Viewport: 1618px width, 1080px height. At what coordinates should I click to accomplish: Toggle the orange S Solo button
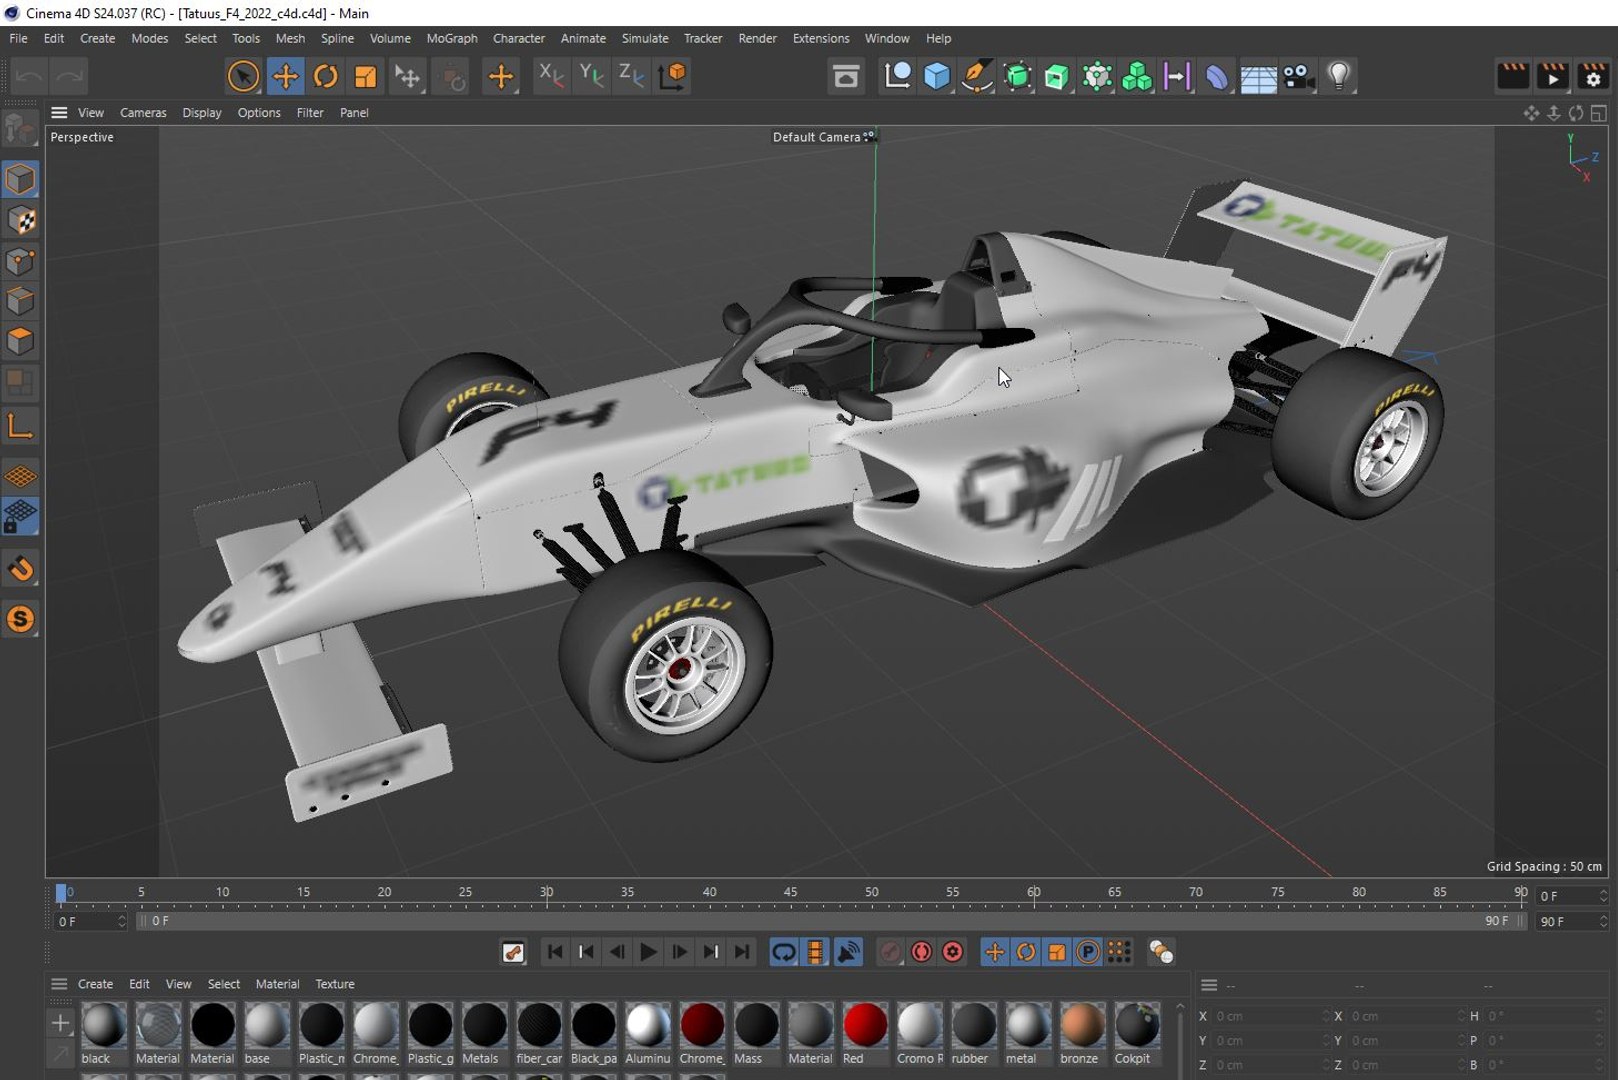click(21, 619)
